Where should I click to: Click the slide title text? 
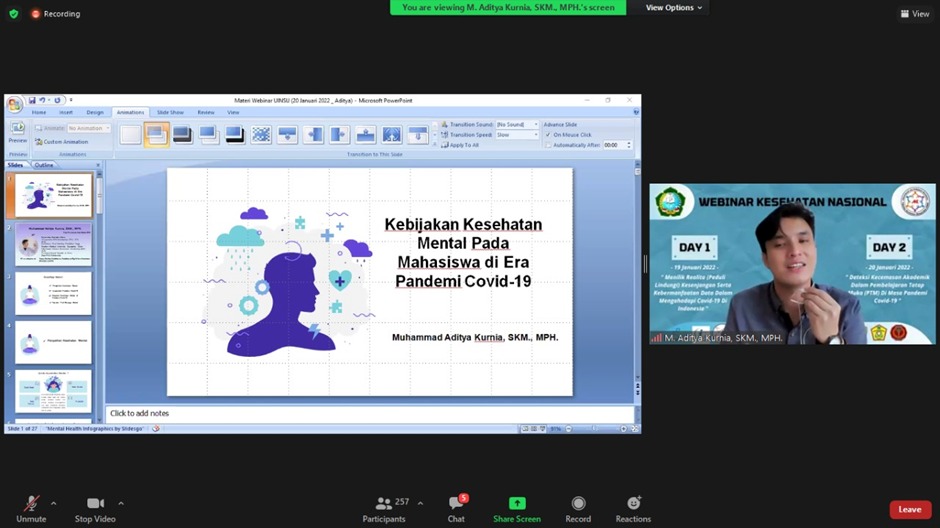click(463, 252)
